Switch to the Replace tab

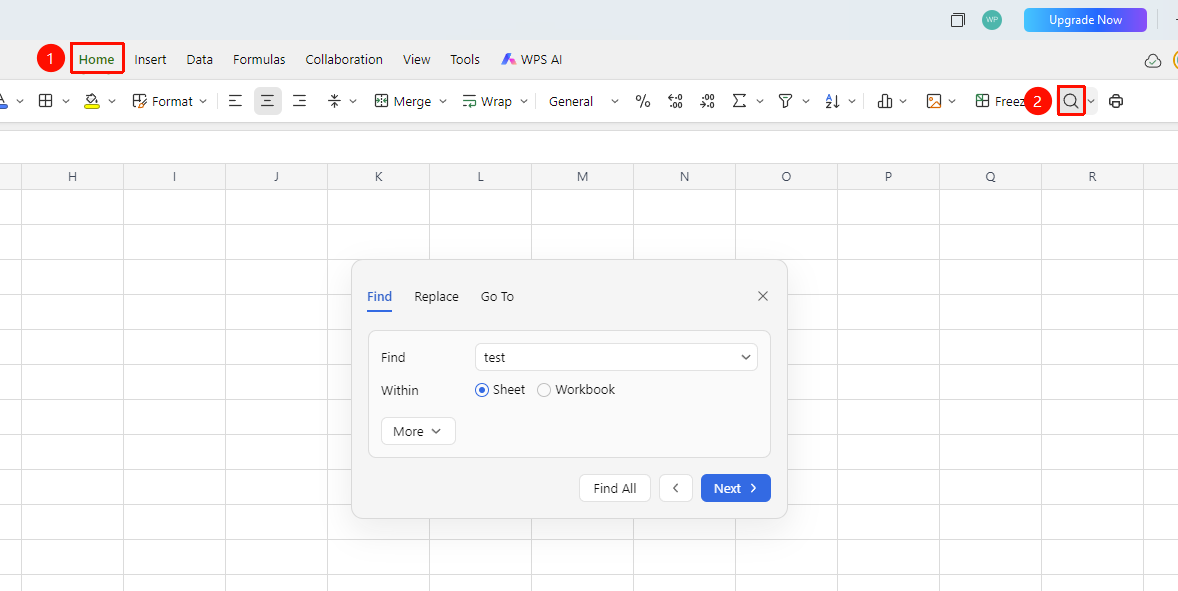[436, 297]
